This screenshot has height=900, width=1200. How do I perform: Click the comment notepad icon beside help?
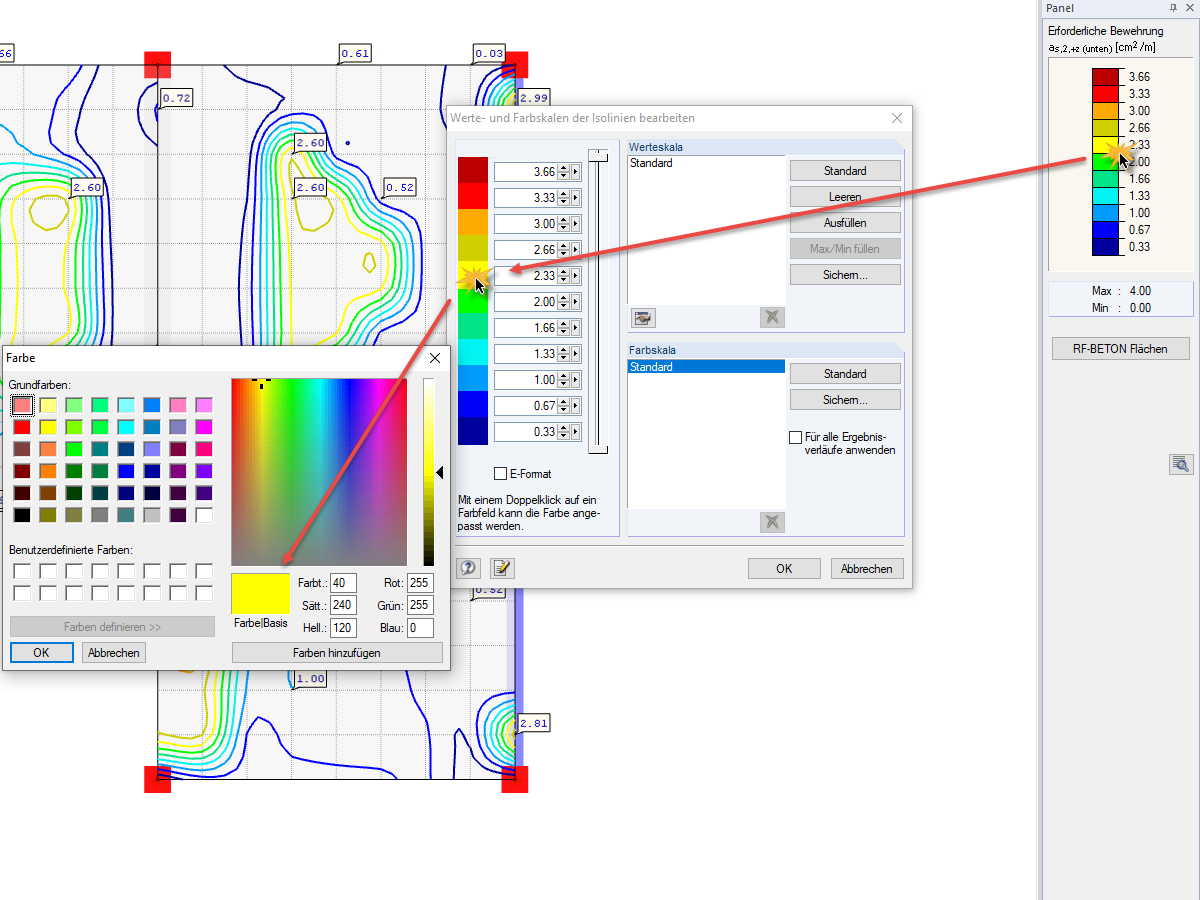click(x=501, y=568)
